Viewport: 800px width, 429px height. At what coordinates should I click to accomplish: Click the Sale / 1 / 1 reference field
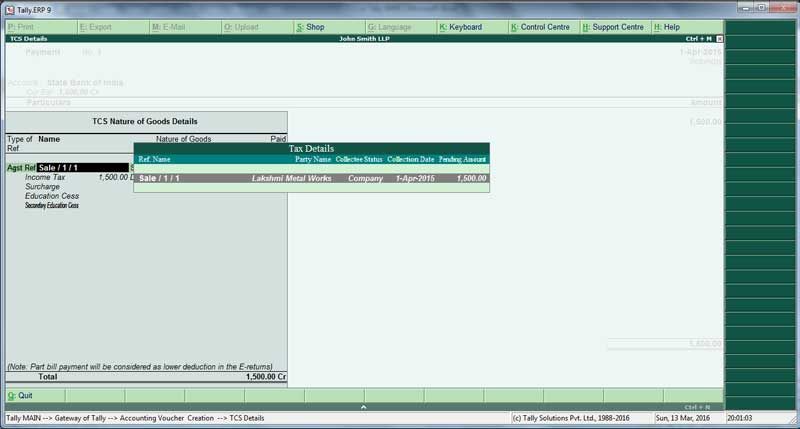(x=83, y=168)
